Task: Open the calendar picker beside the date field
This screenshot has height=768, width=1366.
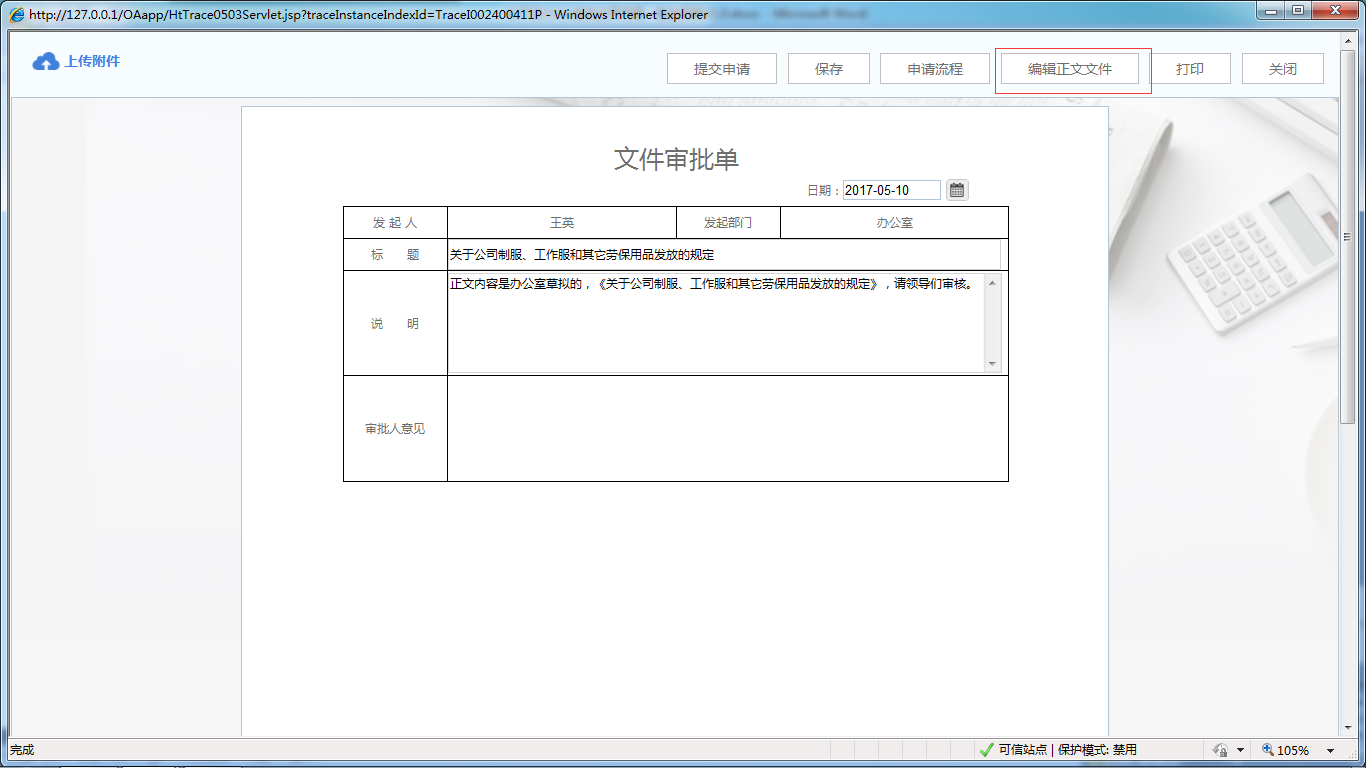Action: (956, 189)
